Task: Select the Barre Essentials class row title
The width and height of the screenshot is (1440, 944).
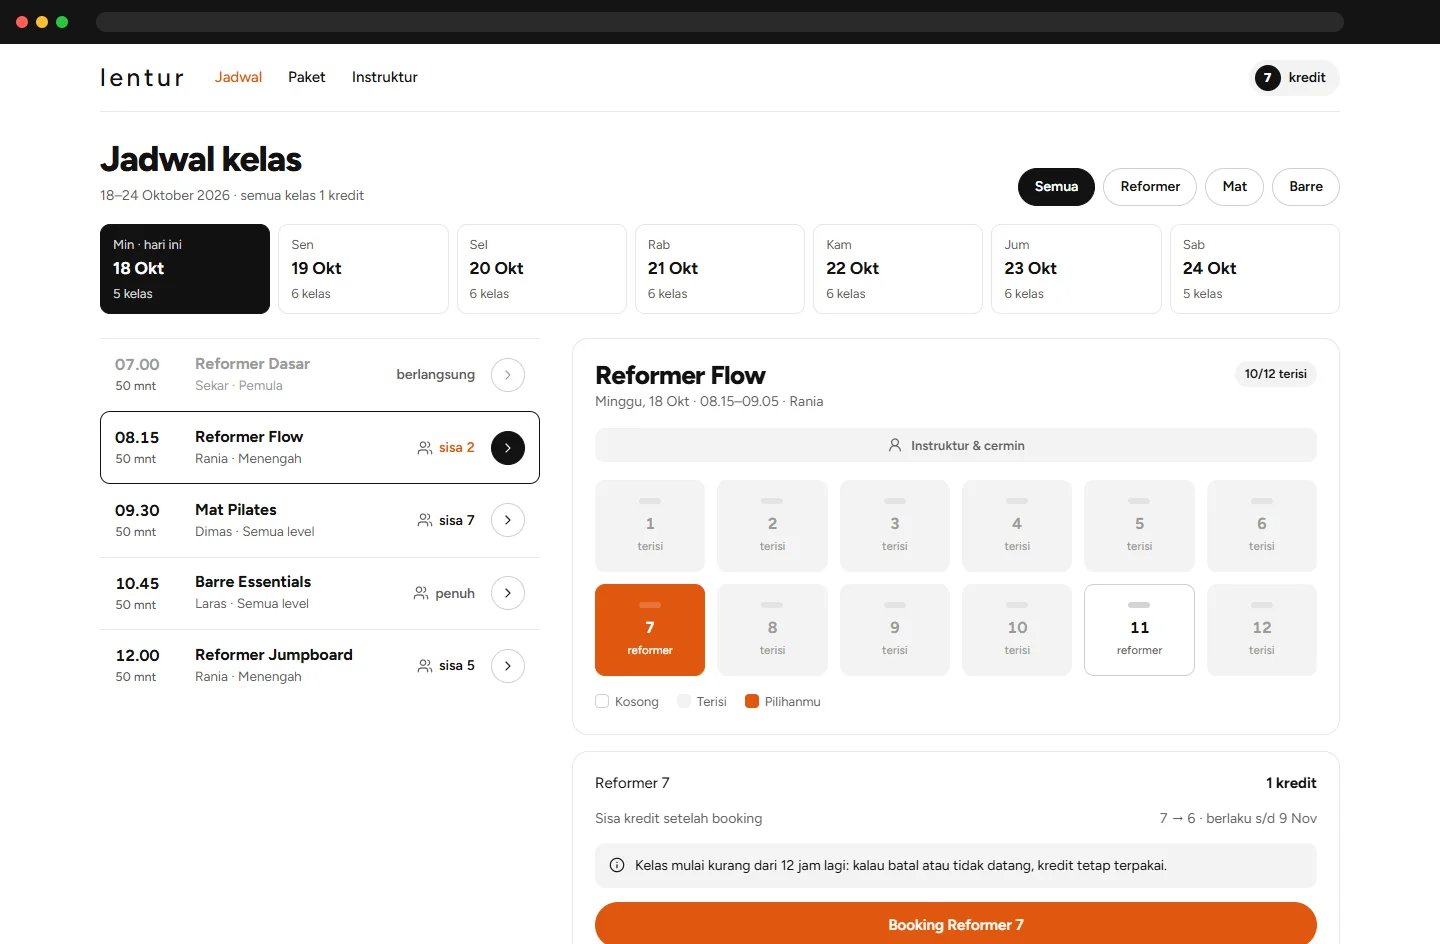Action: [253, 582]
